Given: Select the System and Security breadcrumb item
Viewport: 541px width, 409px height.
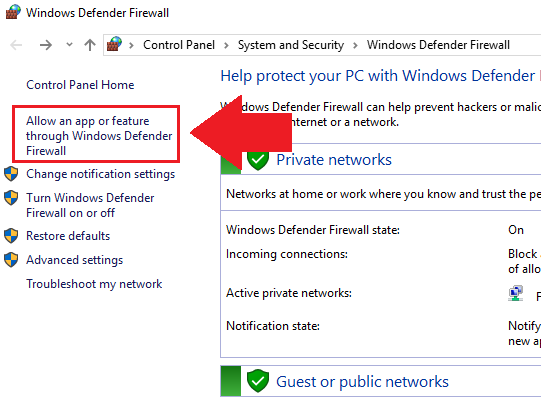Looking at the screenshot, I should [291, 45].
